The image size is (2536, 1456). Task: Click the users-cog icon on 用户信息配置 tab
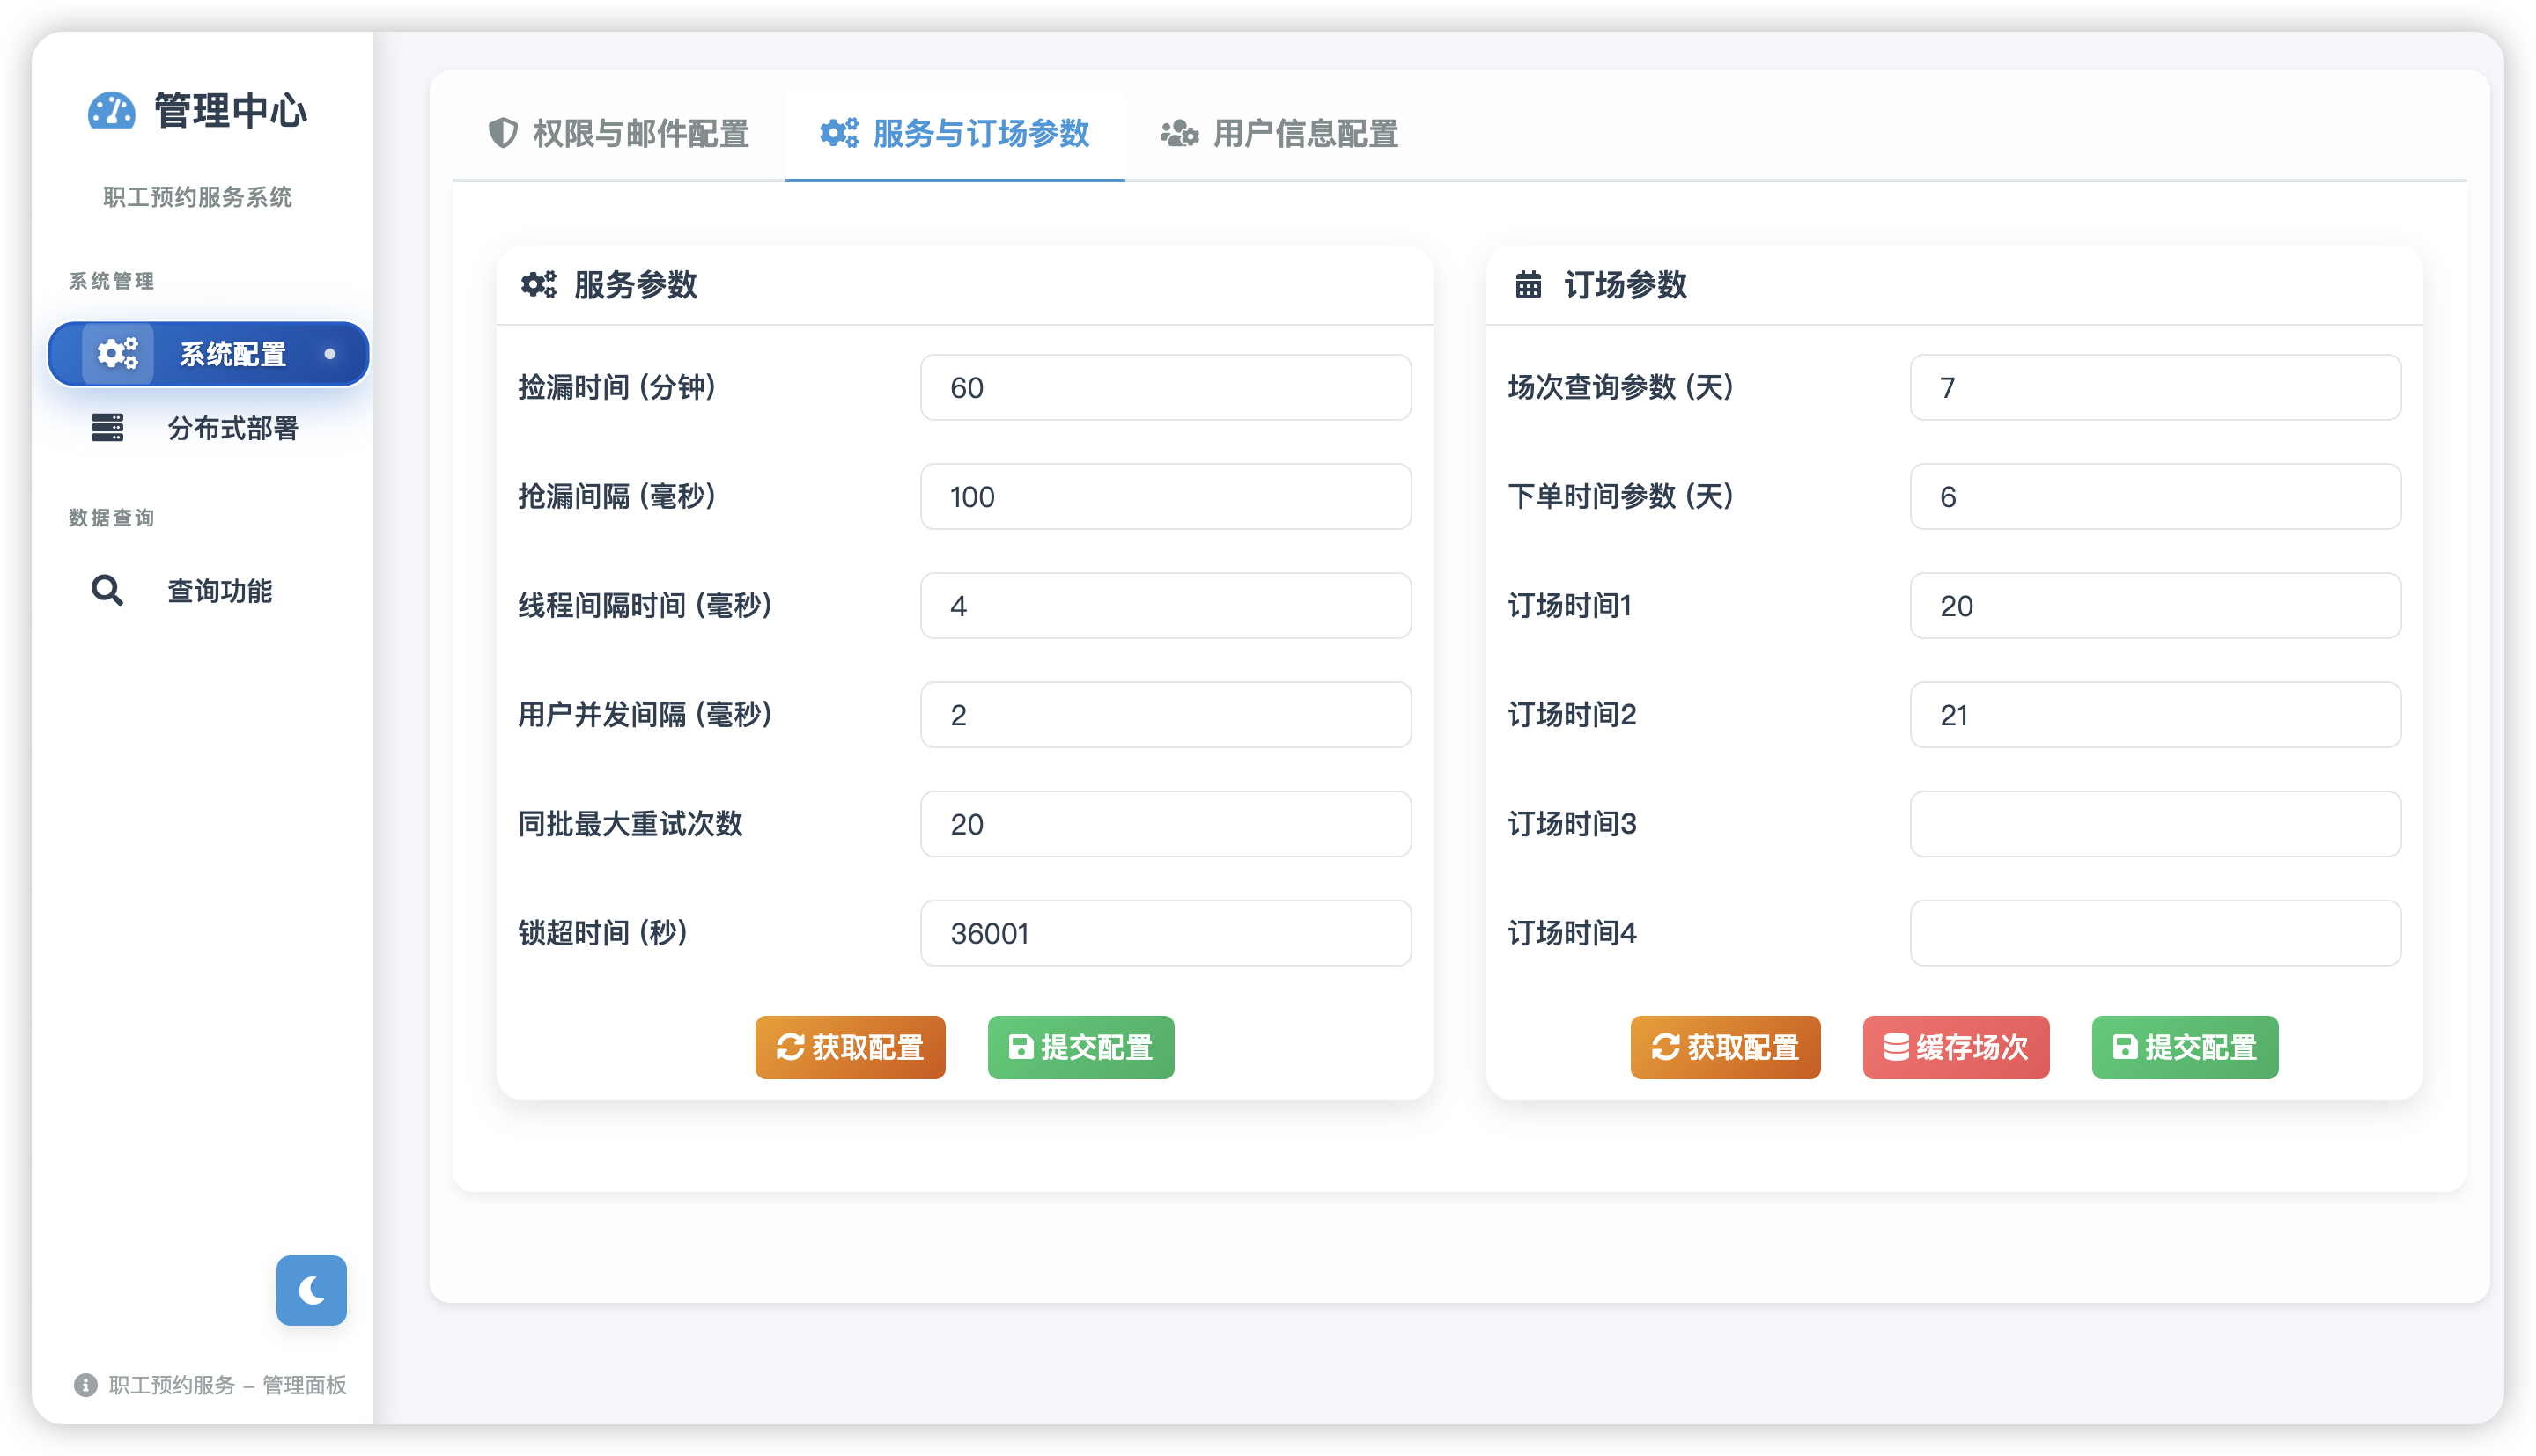pyautogui.click(x=1179, y=133)
